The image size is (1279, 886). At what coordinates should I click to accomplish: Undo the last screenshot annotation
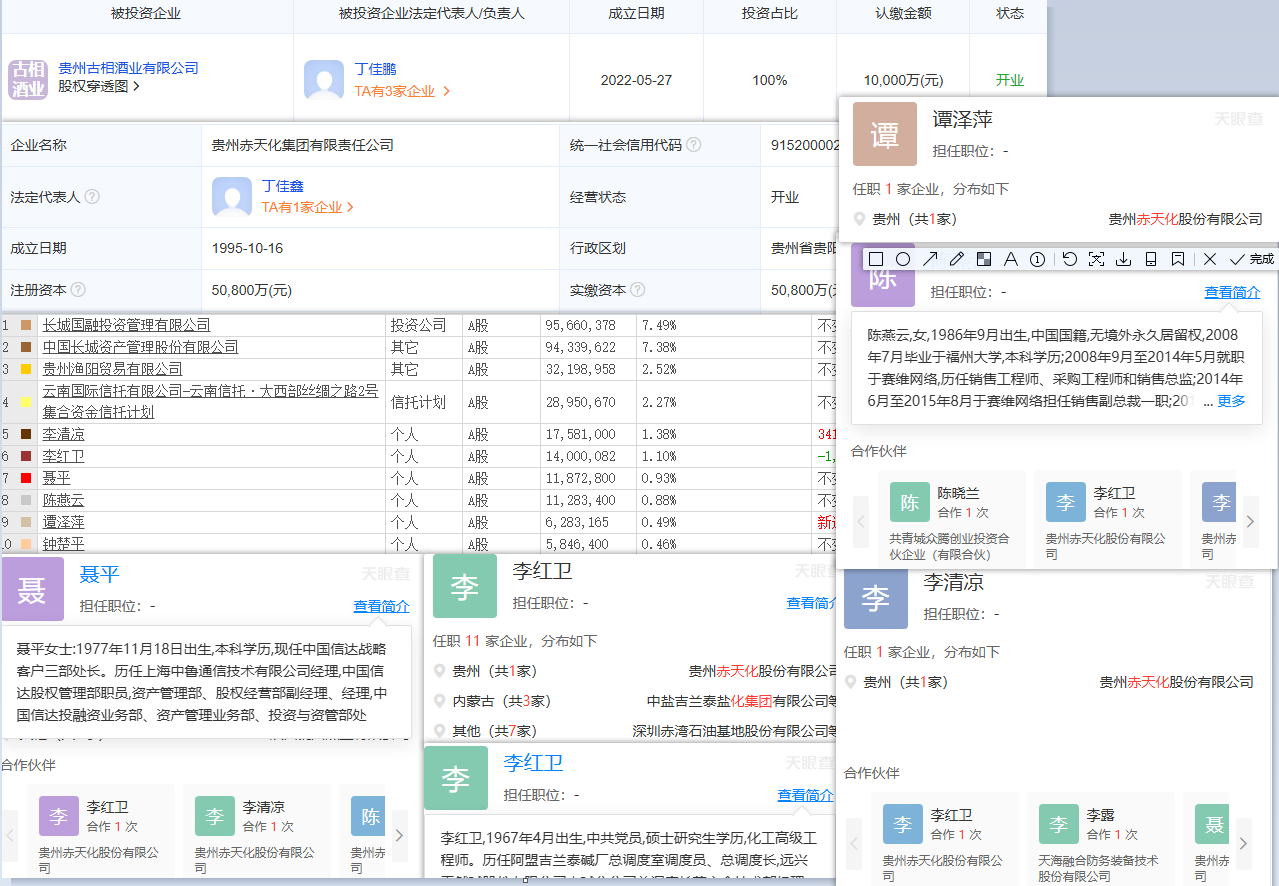[x=1069, y=259]
